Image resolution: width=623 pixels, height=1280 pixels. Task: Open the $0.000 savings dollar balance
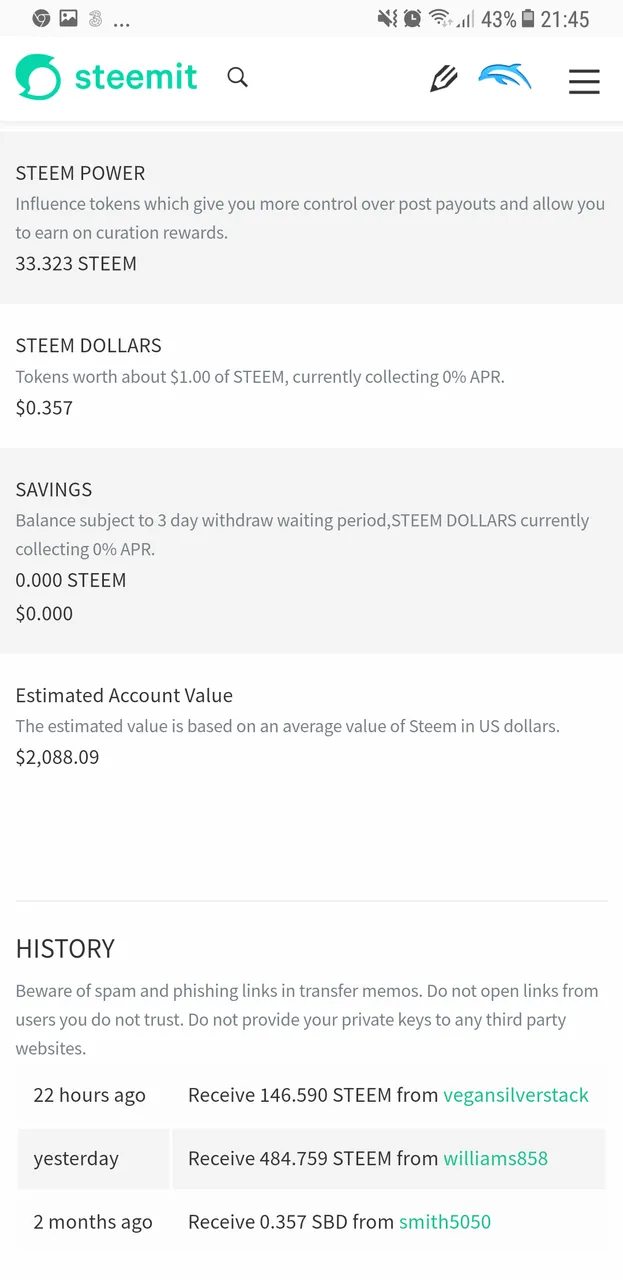44,614
